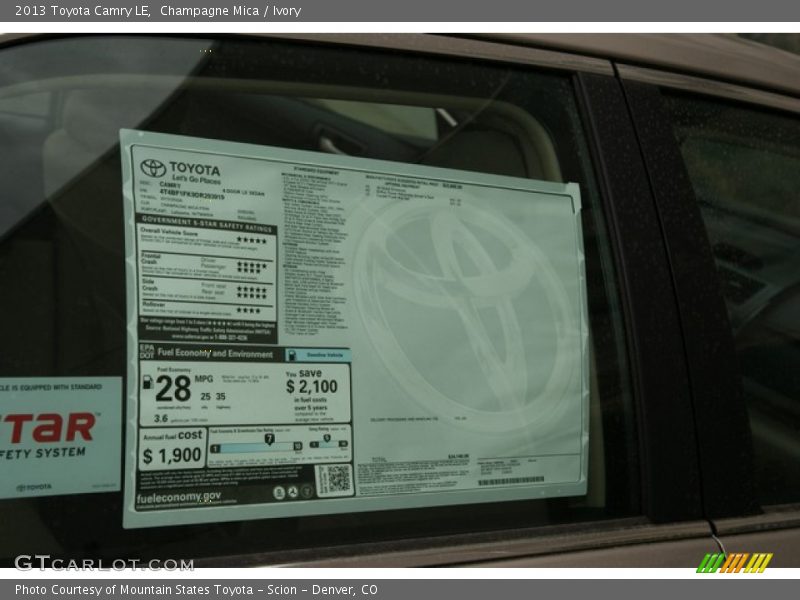The image size is (800, 600).
Task: Click the 'Frontal Crash' rating row
Action: click(207, 265)
